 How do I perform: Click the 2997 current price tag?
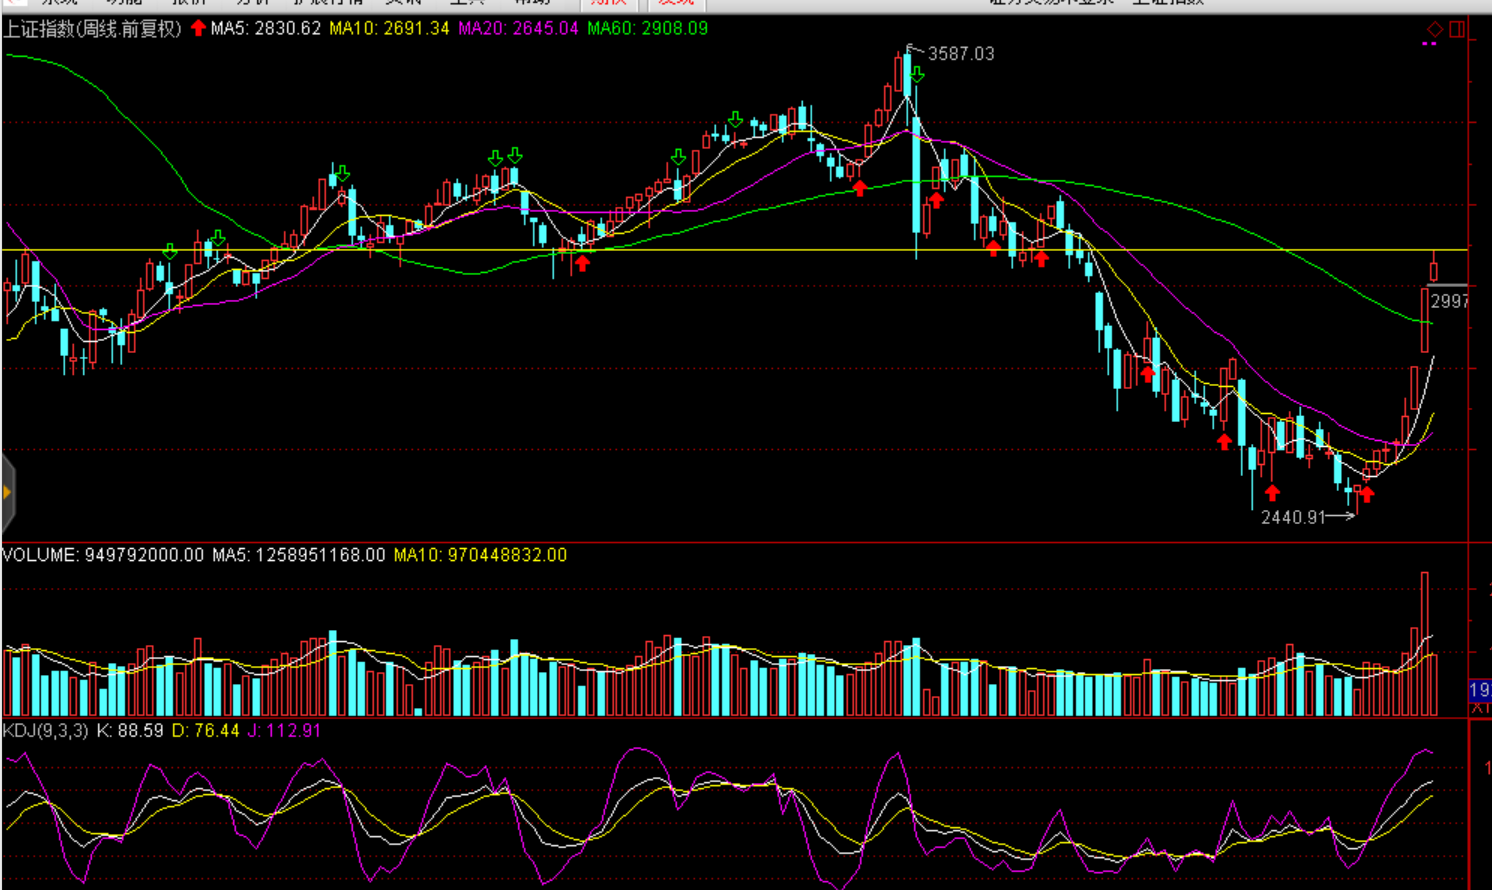(x=1448, y=301)
